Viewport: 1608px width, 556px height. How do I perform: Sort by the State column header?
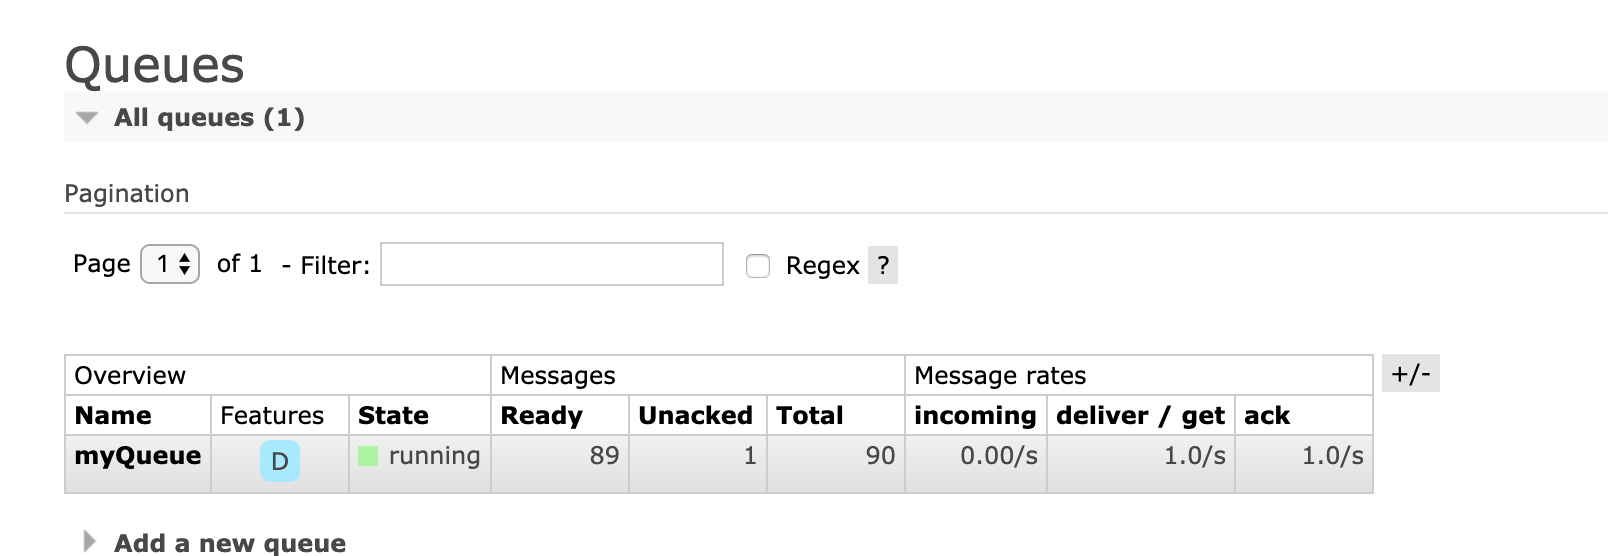tap(393, 416)
